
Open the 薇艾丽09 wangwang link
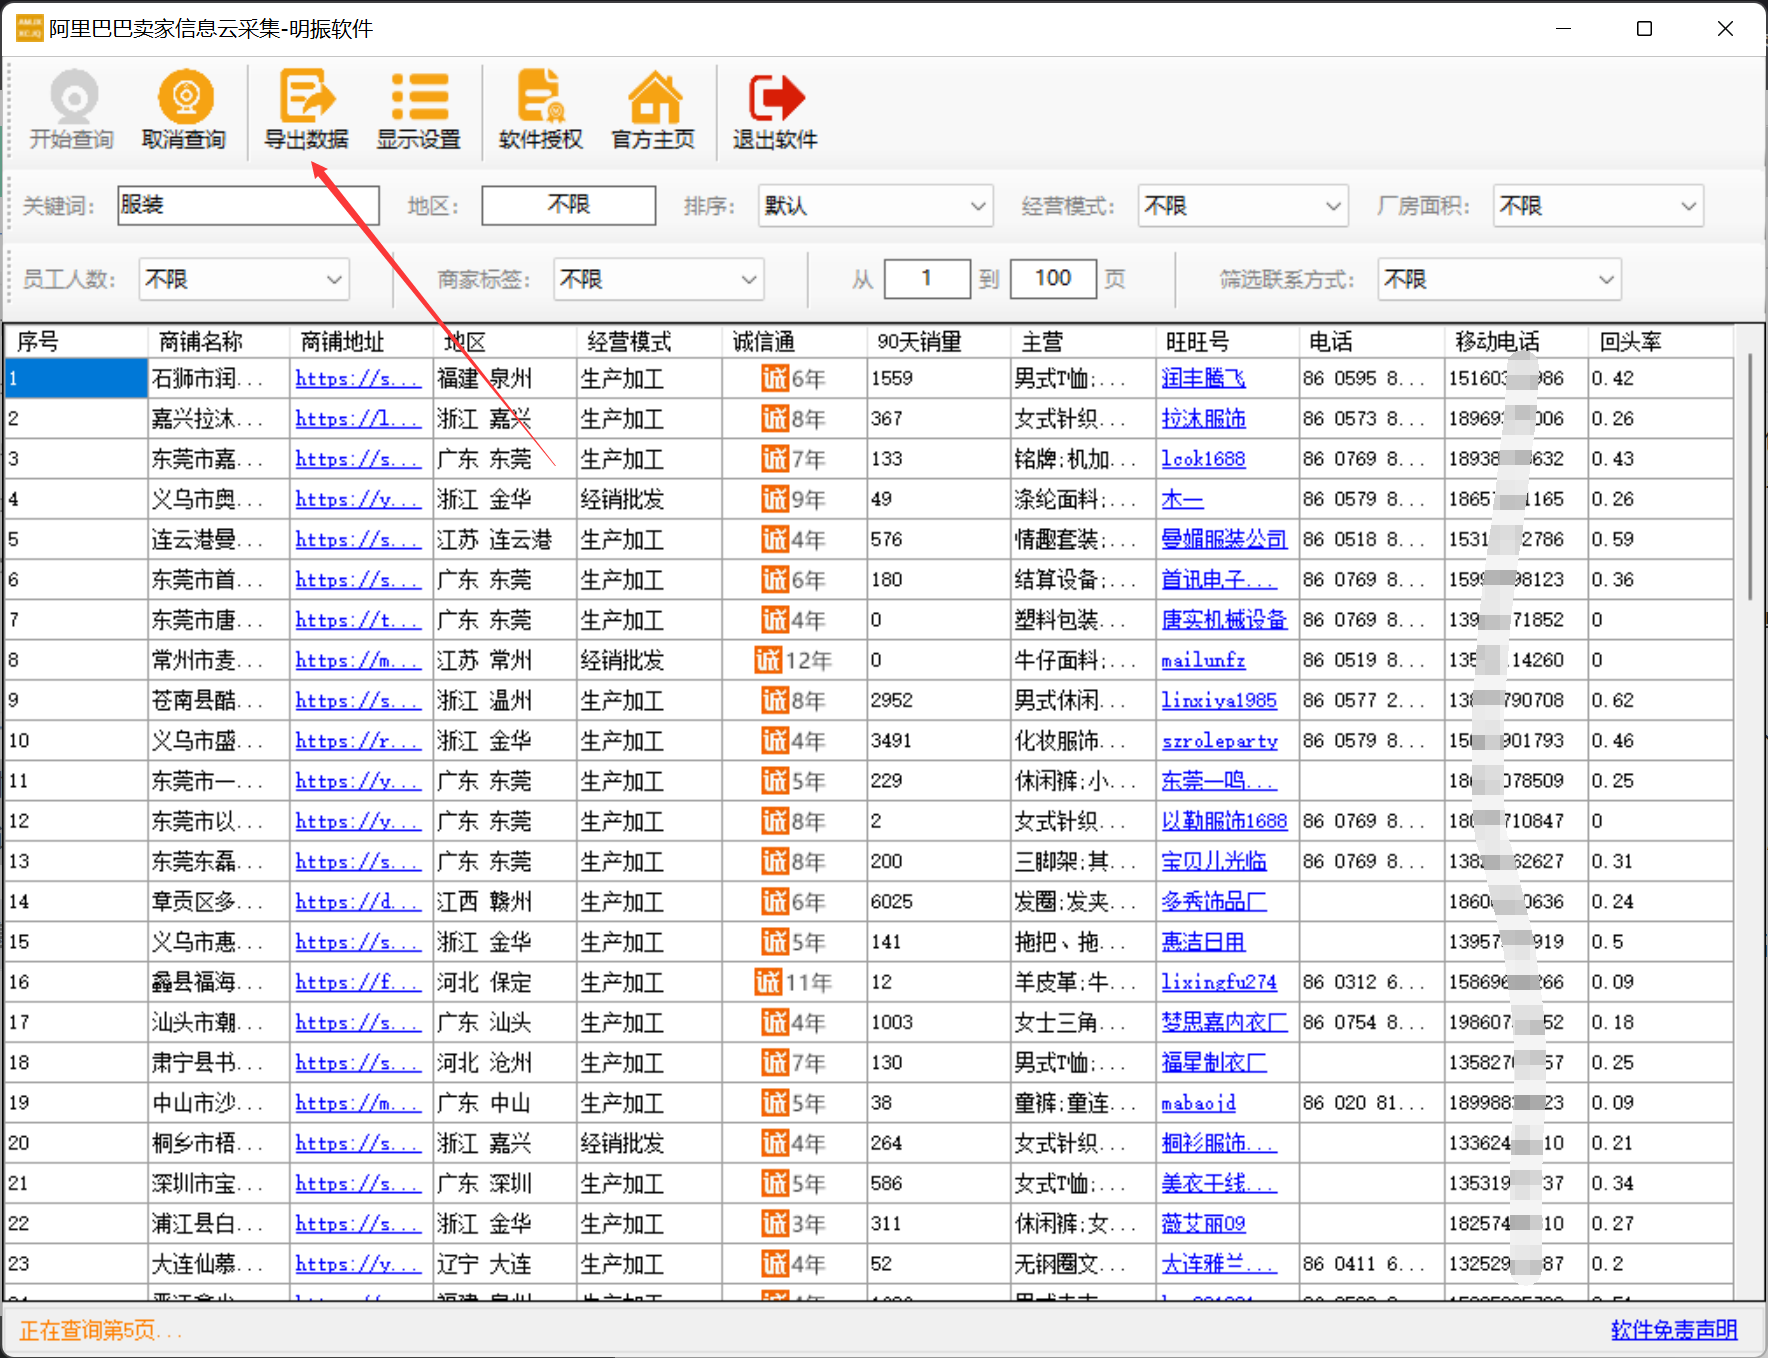point(1203,1223)
